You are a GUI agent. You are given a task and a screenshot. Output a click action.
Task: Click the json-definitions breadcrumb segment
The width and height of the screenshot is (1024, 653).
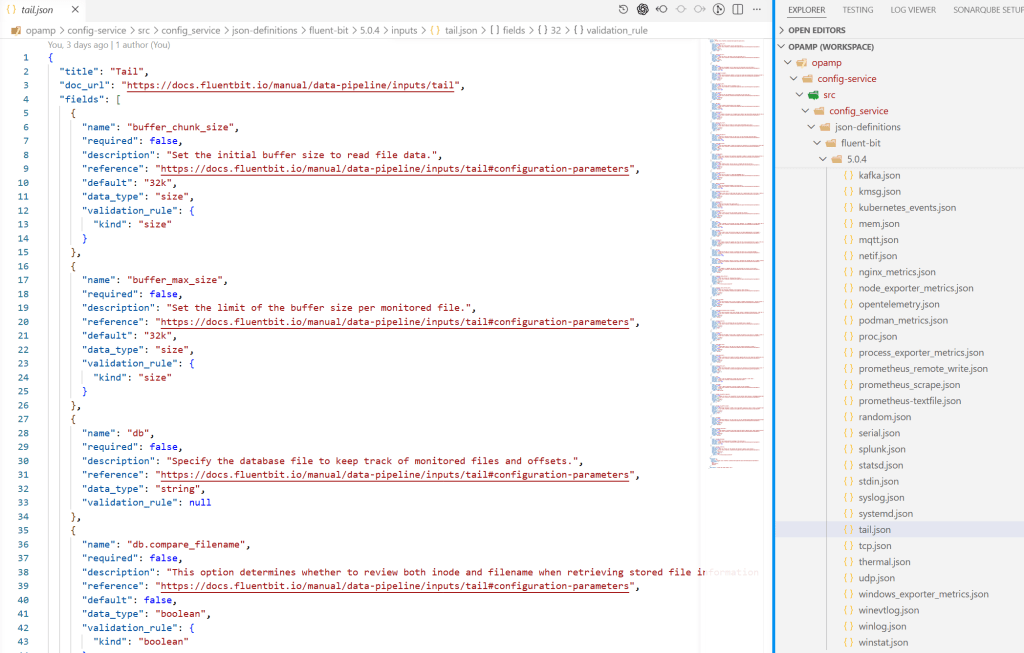[x=264, y=30]
